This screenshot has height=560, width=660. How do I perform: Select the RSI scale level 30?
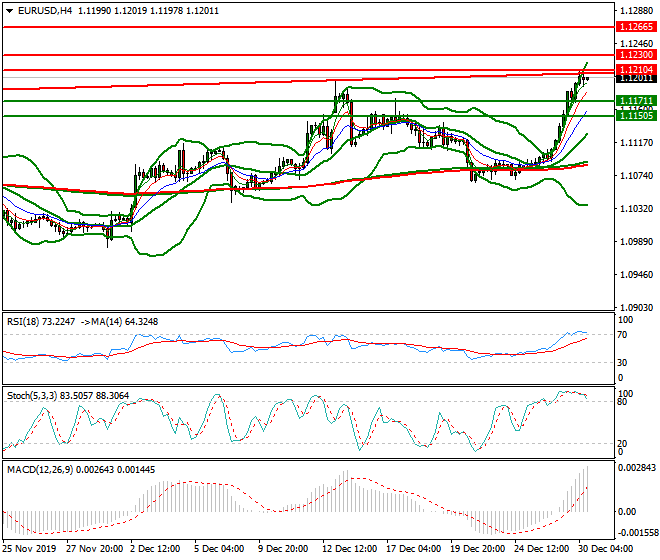point(623,363)
